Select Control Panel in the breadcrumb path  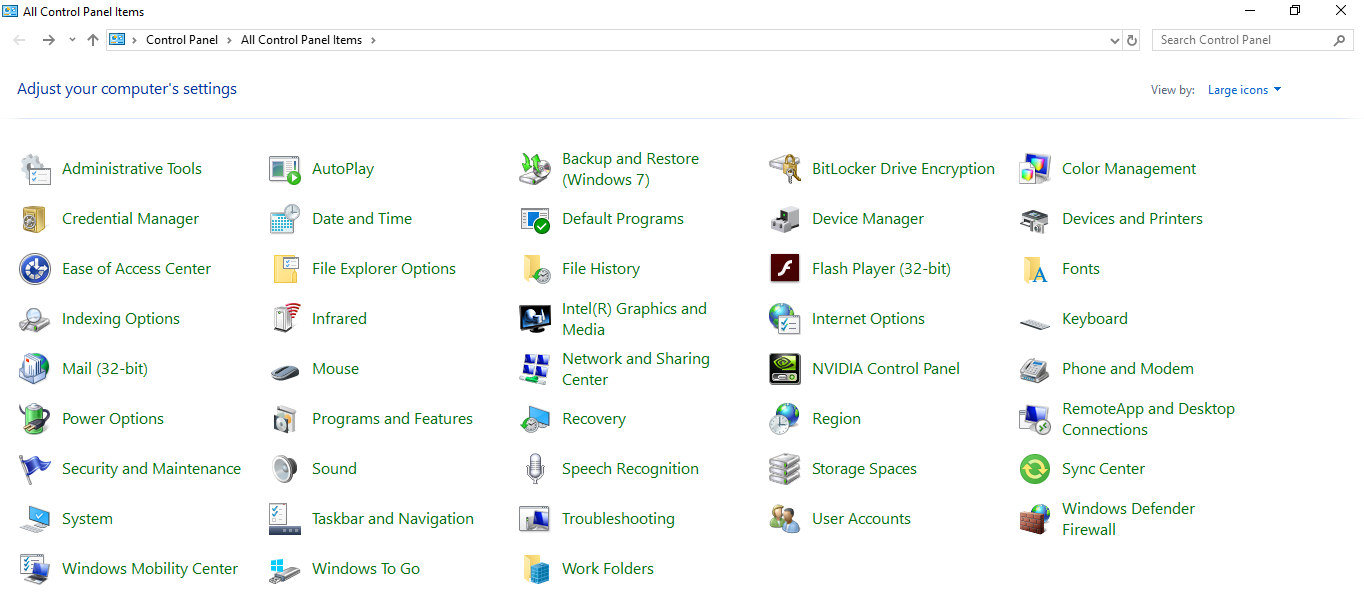click(x=182, y=40)
